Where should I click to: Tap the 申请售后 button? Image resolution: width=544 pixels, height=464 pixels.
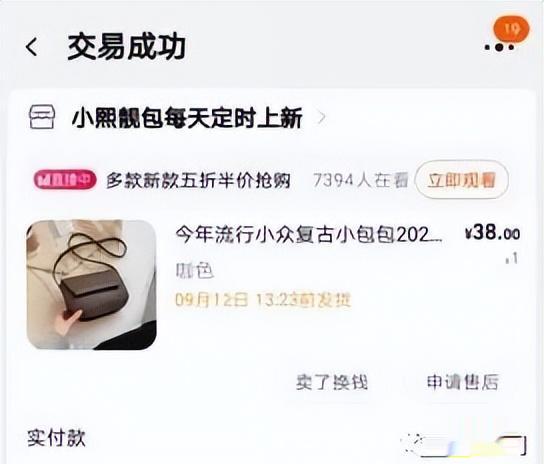463,382
